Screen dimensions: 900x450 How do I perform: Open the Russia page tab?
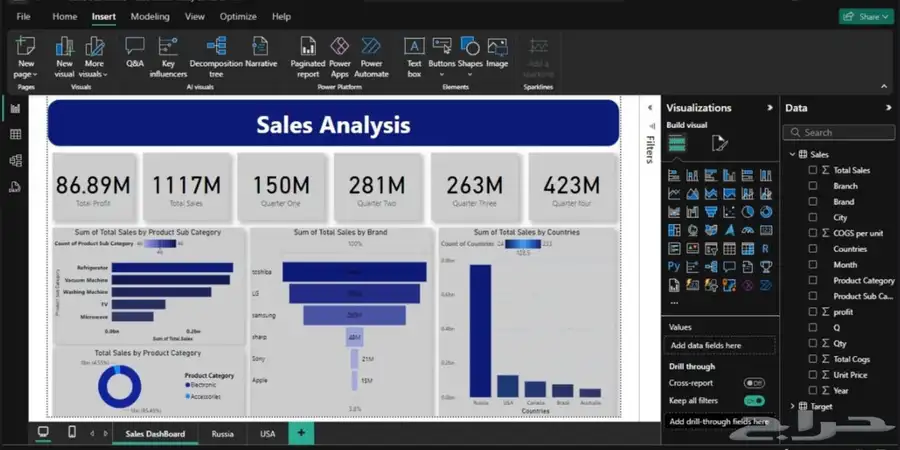(x=222, y=434)
